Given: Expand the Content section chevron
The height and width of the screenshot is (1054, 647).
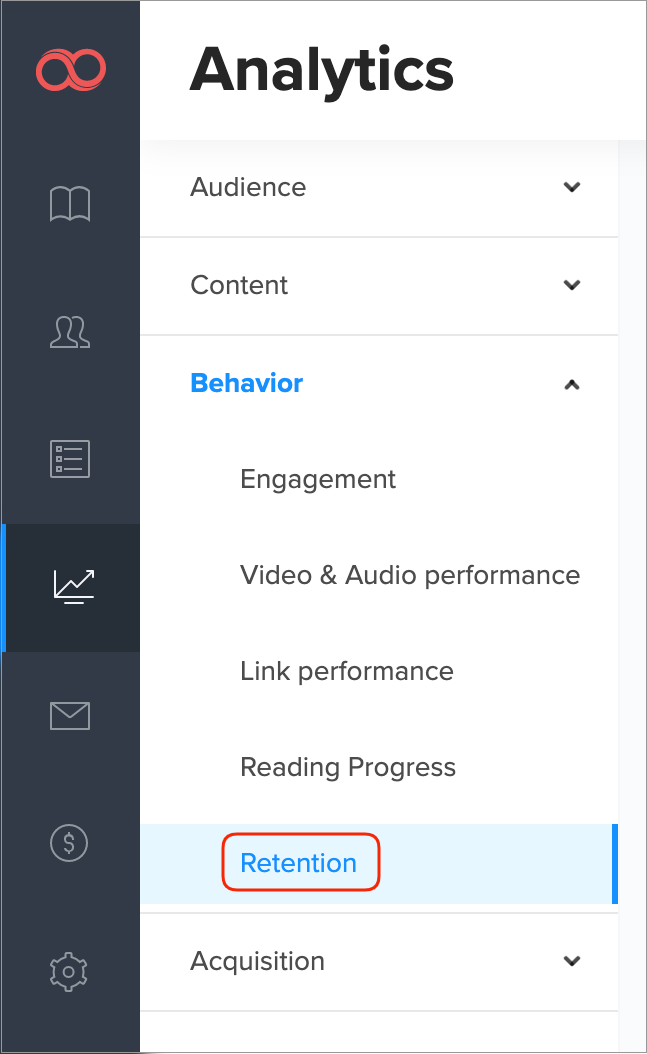Looking at the screenshot, I should (572, 285).
